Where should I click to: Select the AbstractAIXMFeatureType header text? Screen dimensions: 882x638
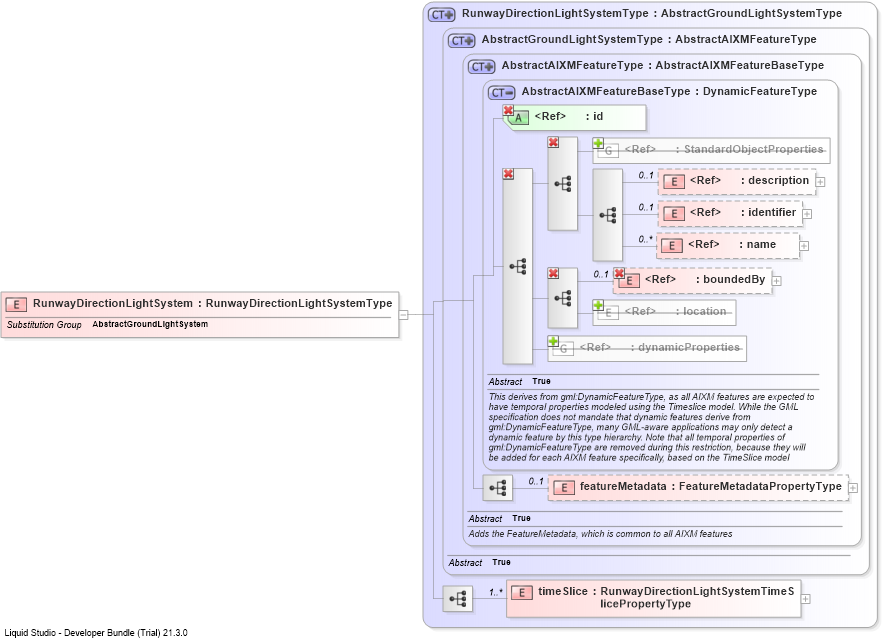pyautogui.click(x=663, y=66)
